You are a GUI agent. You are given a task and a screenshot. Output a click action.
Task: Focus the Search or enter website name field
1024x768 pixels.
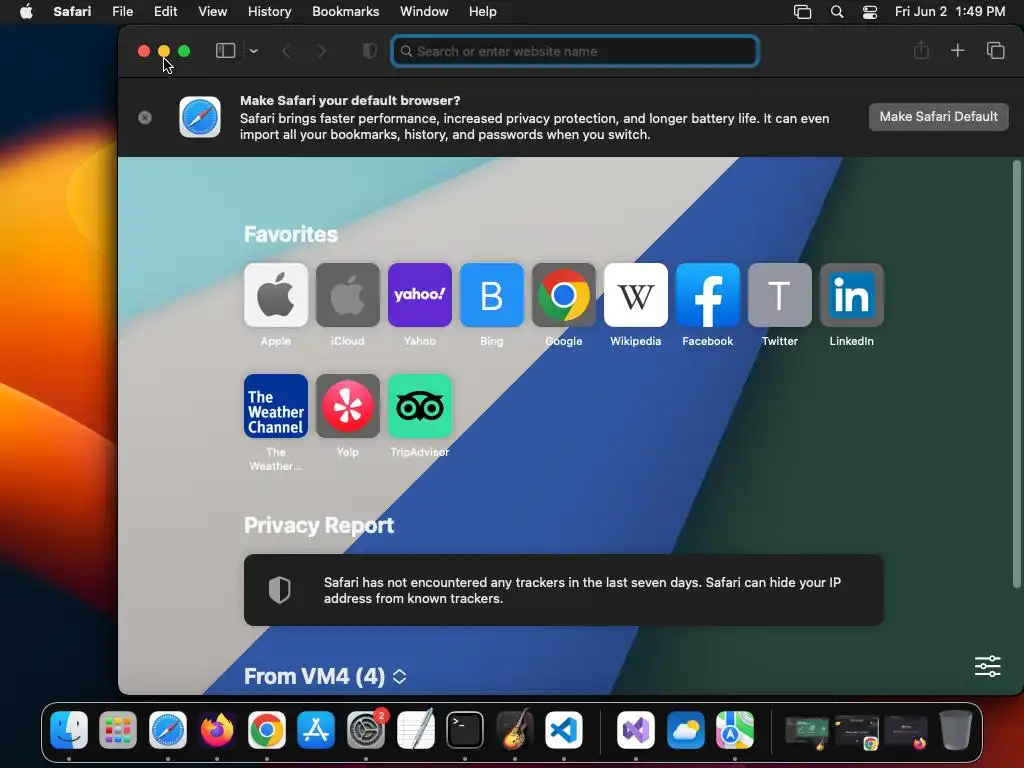pos(575,51)
